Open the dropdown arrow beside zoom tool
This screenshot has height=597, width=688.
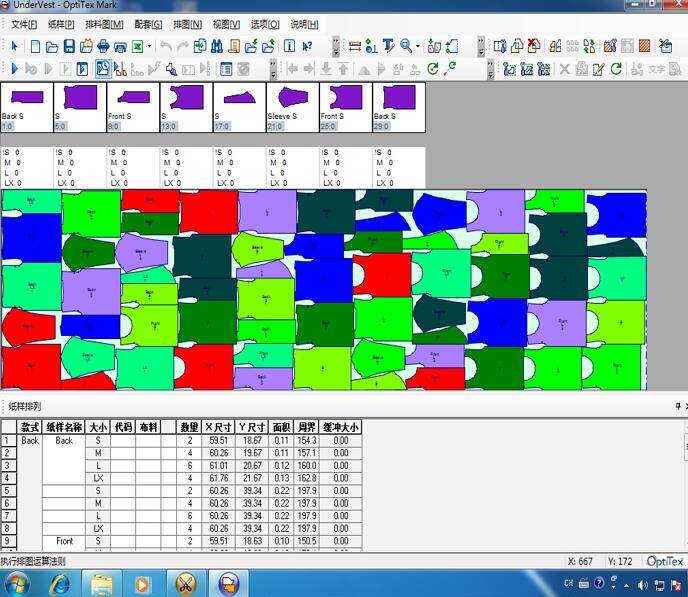point(418,46)
